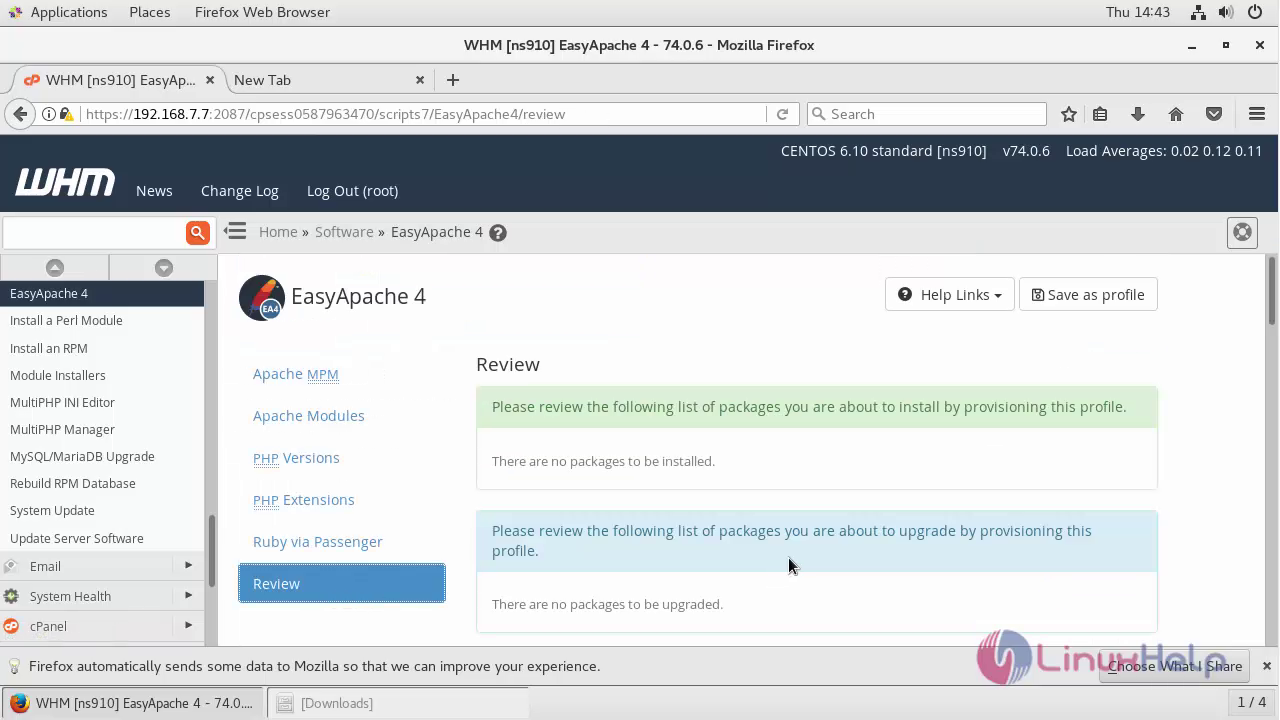Open the Help Links dropdown

point(950,295)
